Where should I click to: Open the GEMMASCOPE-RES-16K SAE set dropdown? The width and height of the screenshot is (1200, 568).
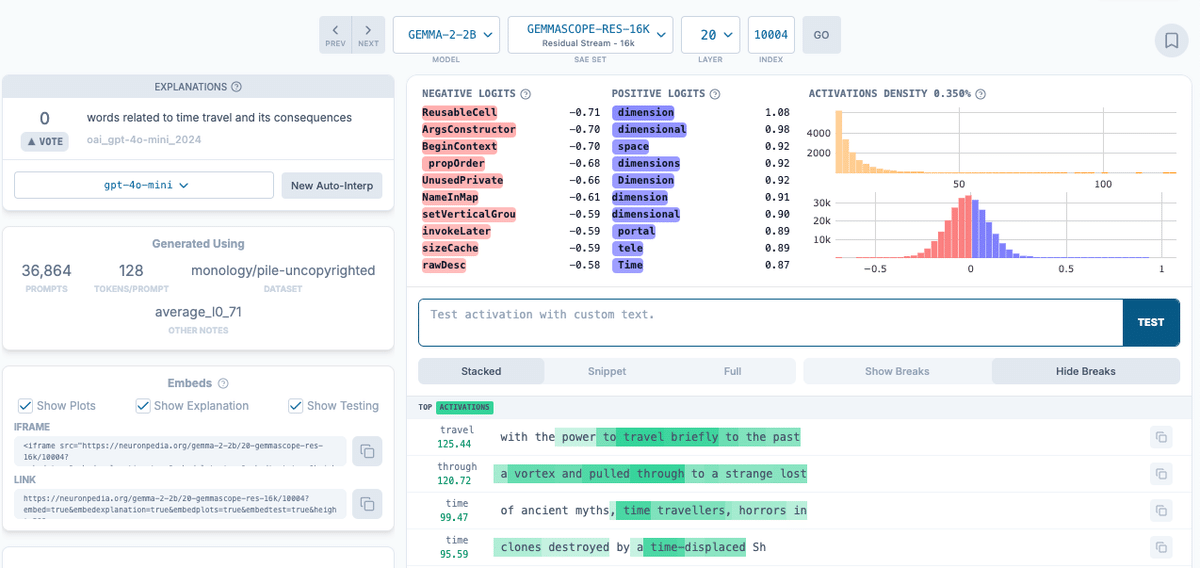590,35
